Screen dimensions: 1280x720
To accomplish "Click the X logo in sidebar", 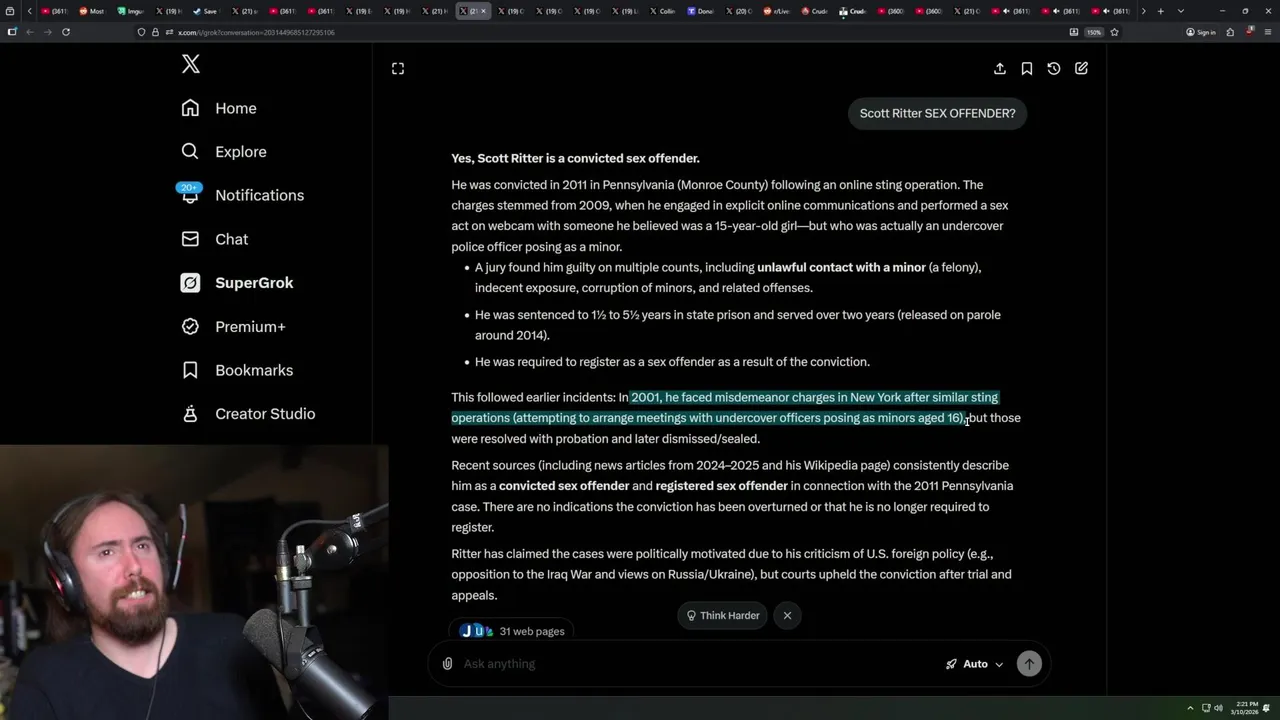I will coord(191,65).
